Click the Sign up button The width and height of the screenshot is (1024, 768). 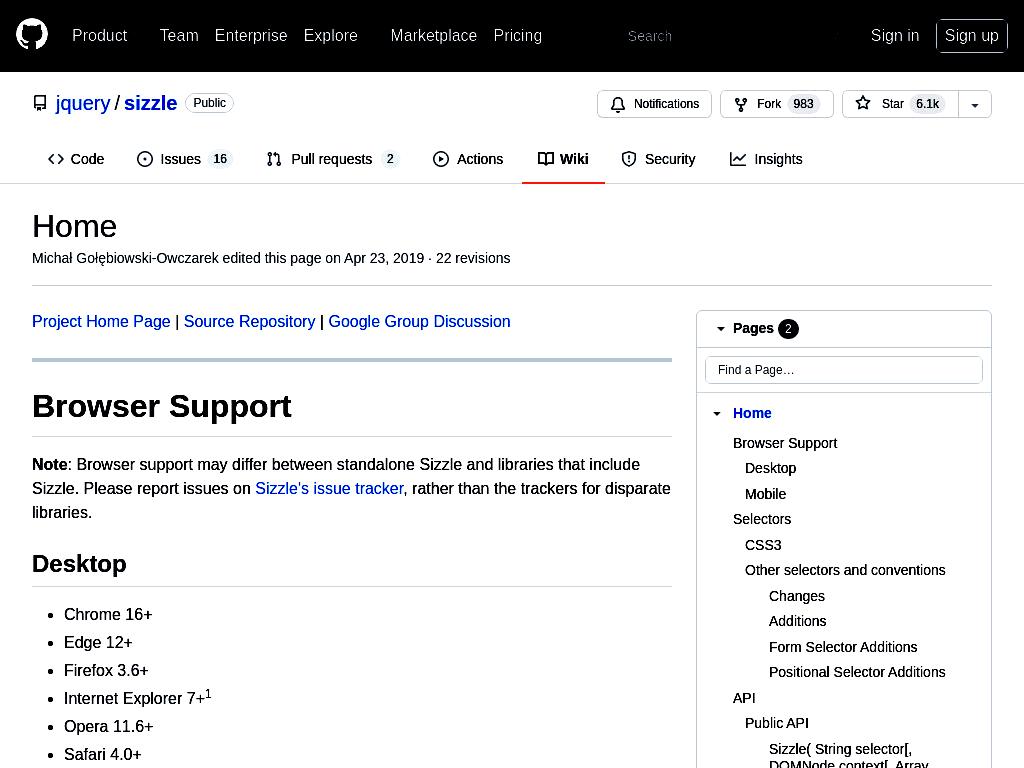tap(971, 36)
